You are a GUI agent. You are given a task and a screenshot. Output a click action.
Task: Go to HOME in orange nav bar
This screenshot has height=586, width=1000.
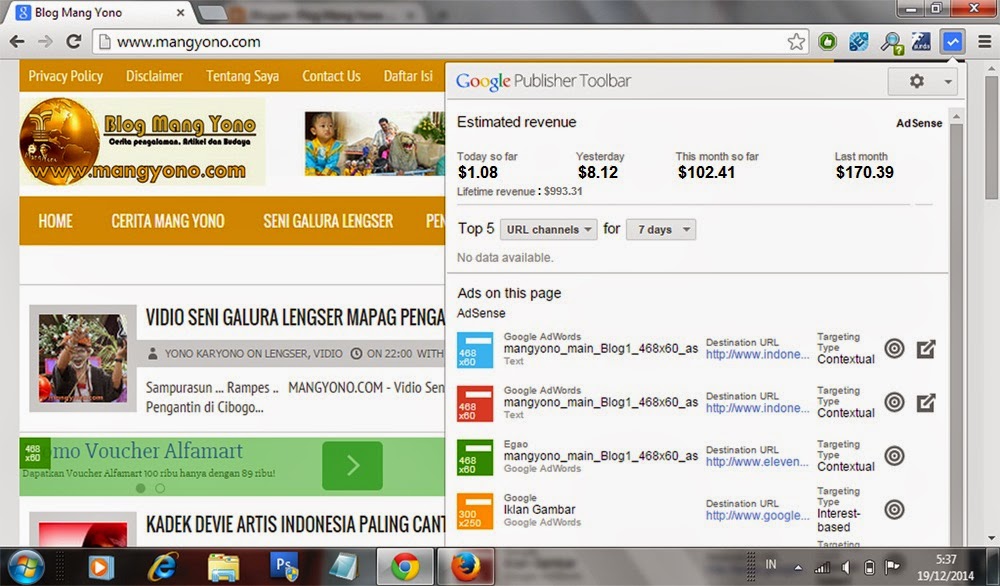(55, 221)
